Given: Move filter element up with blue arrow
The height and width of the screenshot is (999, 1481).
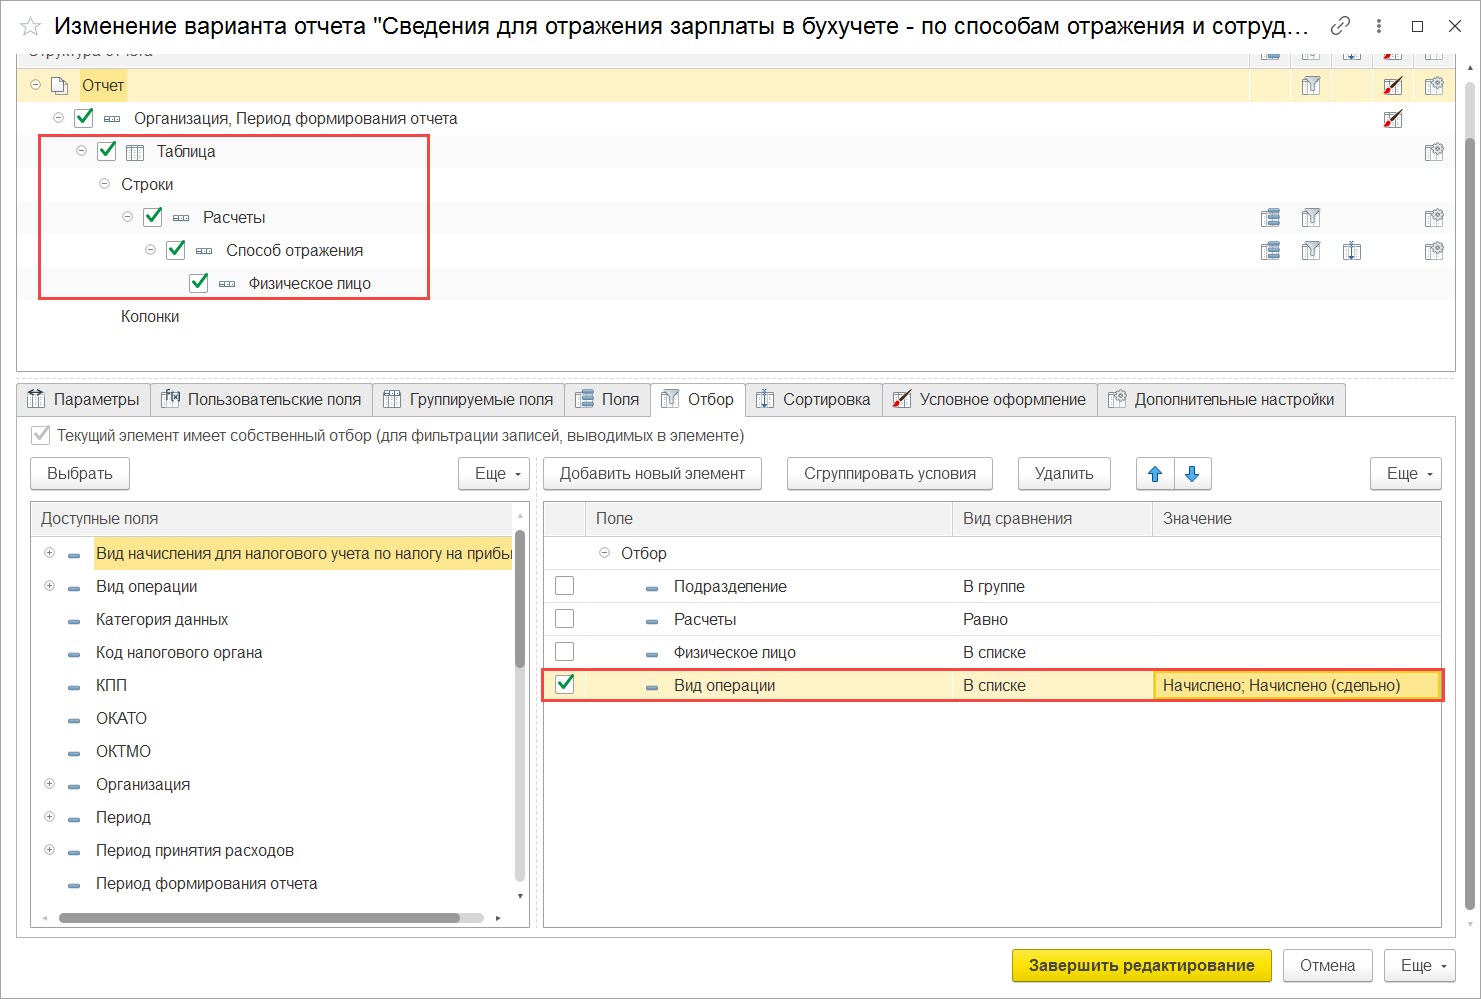Looking at the screenshot, I should click(x=1155, y=474).
